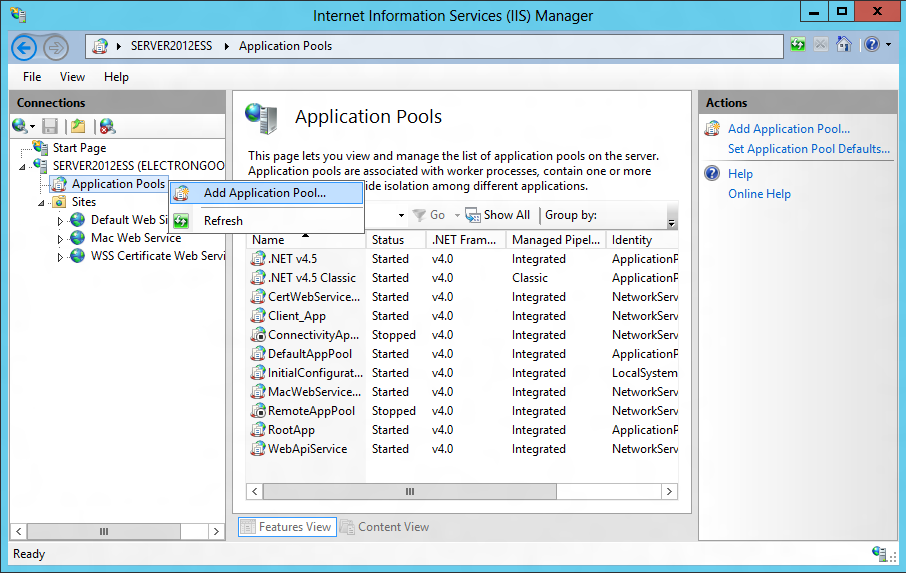Collapse the Sites node

pos(41,203)
